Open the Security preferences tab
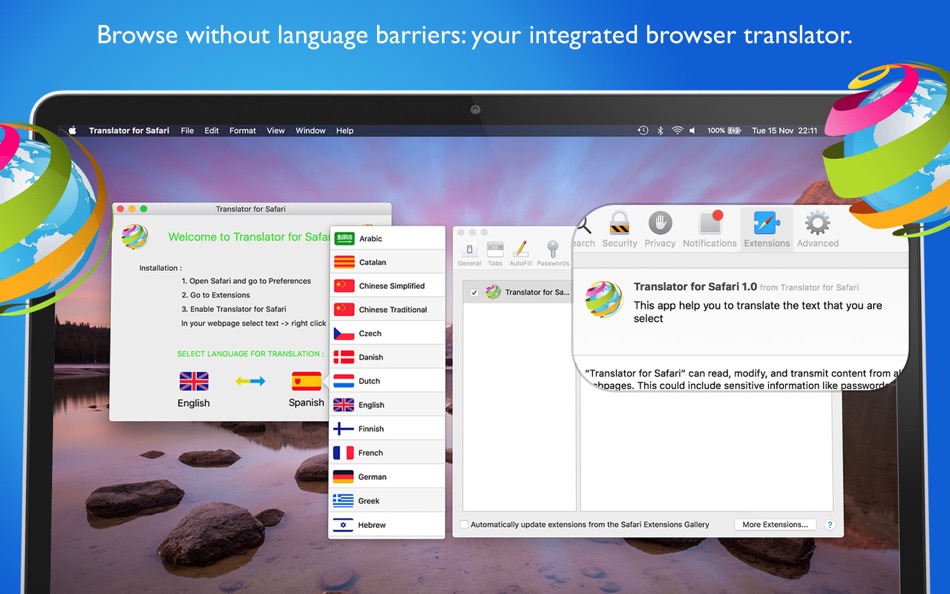 (619, 229)
